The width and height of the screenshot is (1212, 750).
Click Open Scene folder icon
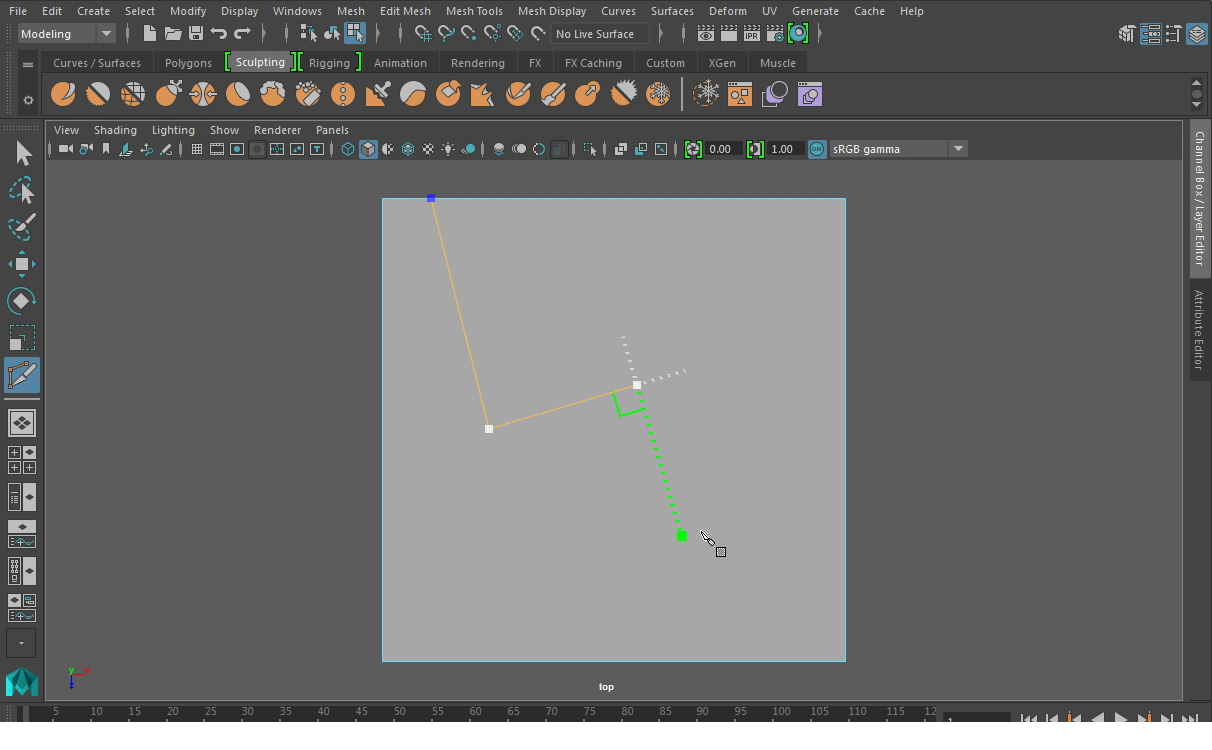172,34
